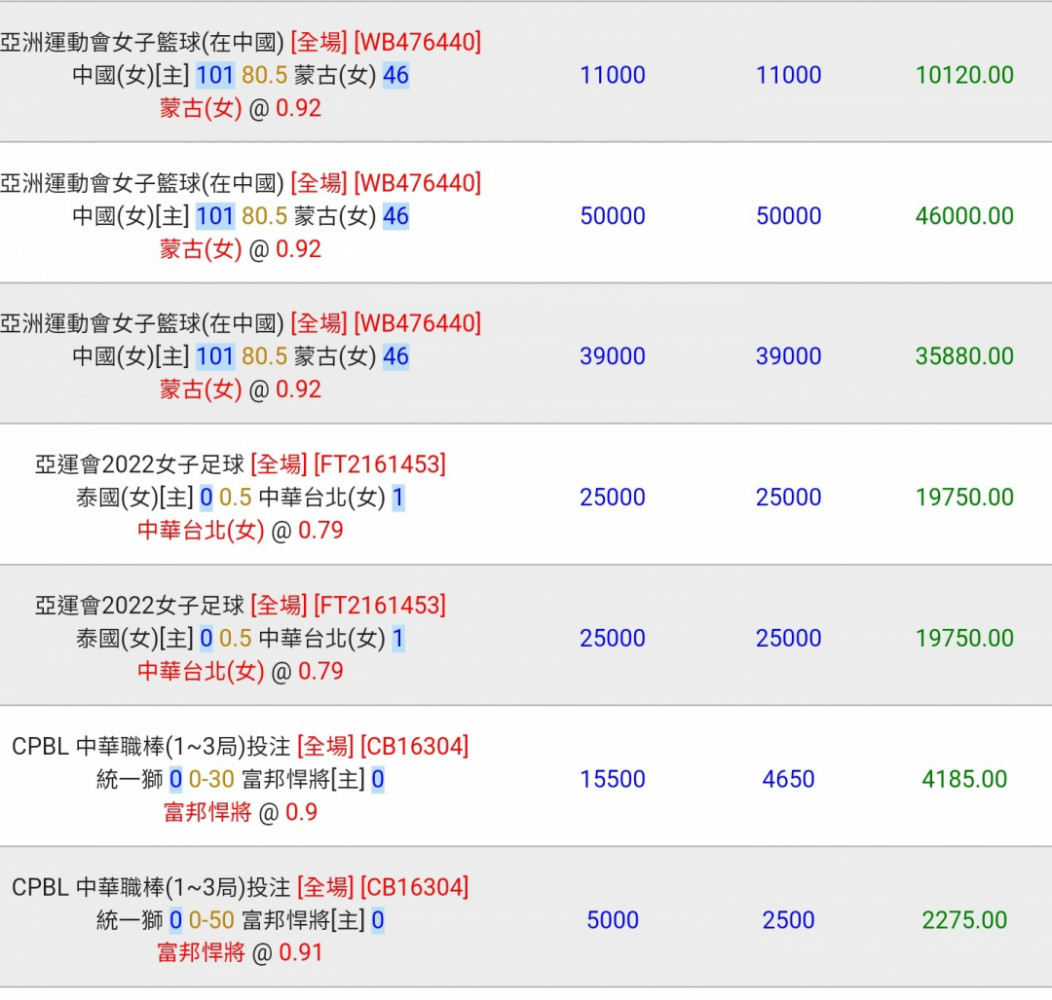
Task: Click the 46000.00 green payout amount
Action: coord(964,216)
